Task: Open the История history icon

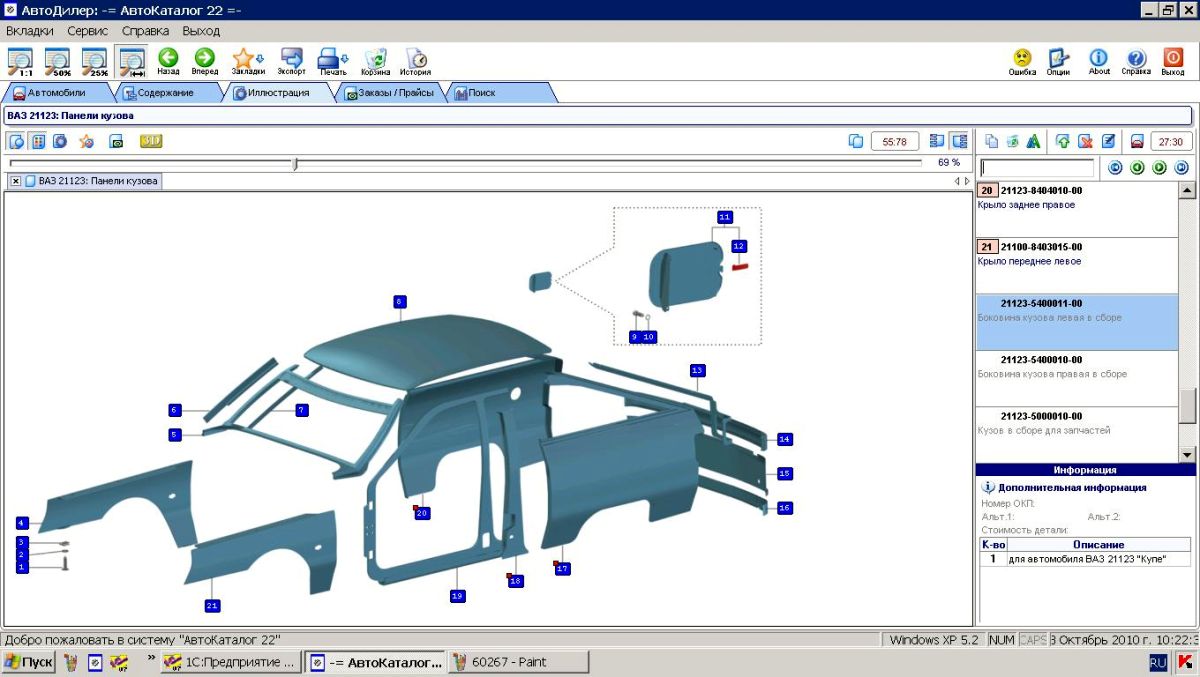Action: pyautogui.click(x=416, y=62)
